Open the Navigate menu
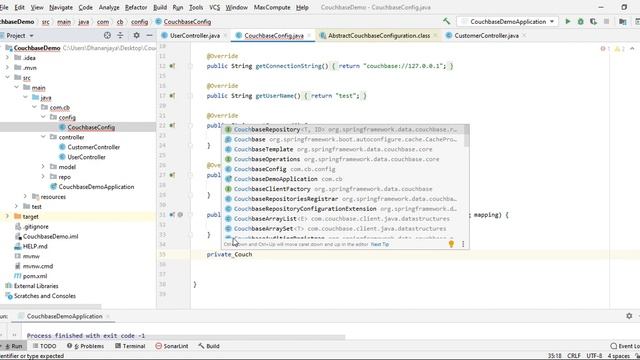Viewport: 640px width, 360px height. point(61,7)
